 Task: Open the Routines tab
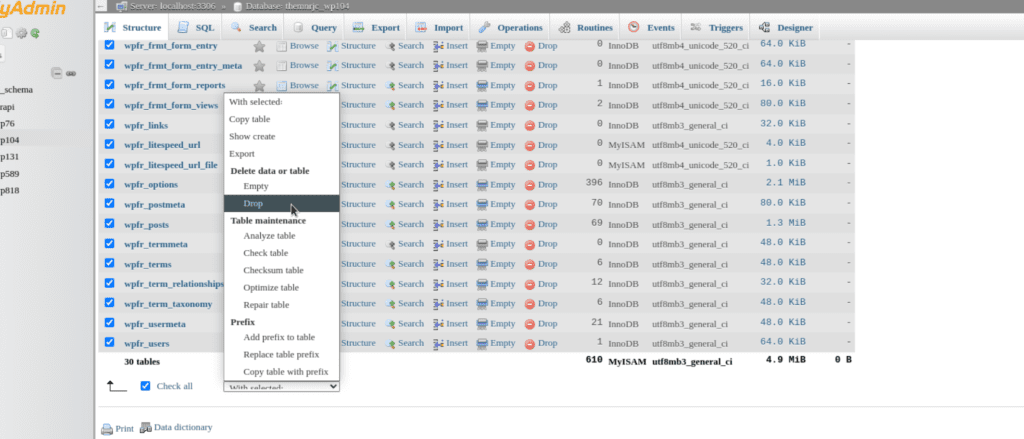586,28
